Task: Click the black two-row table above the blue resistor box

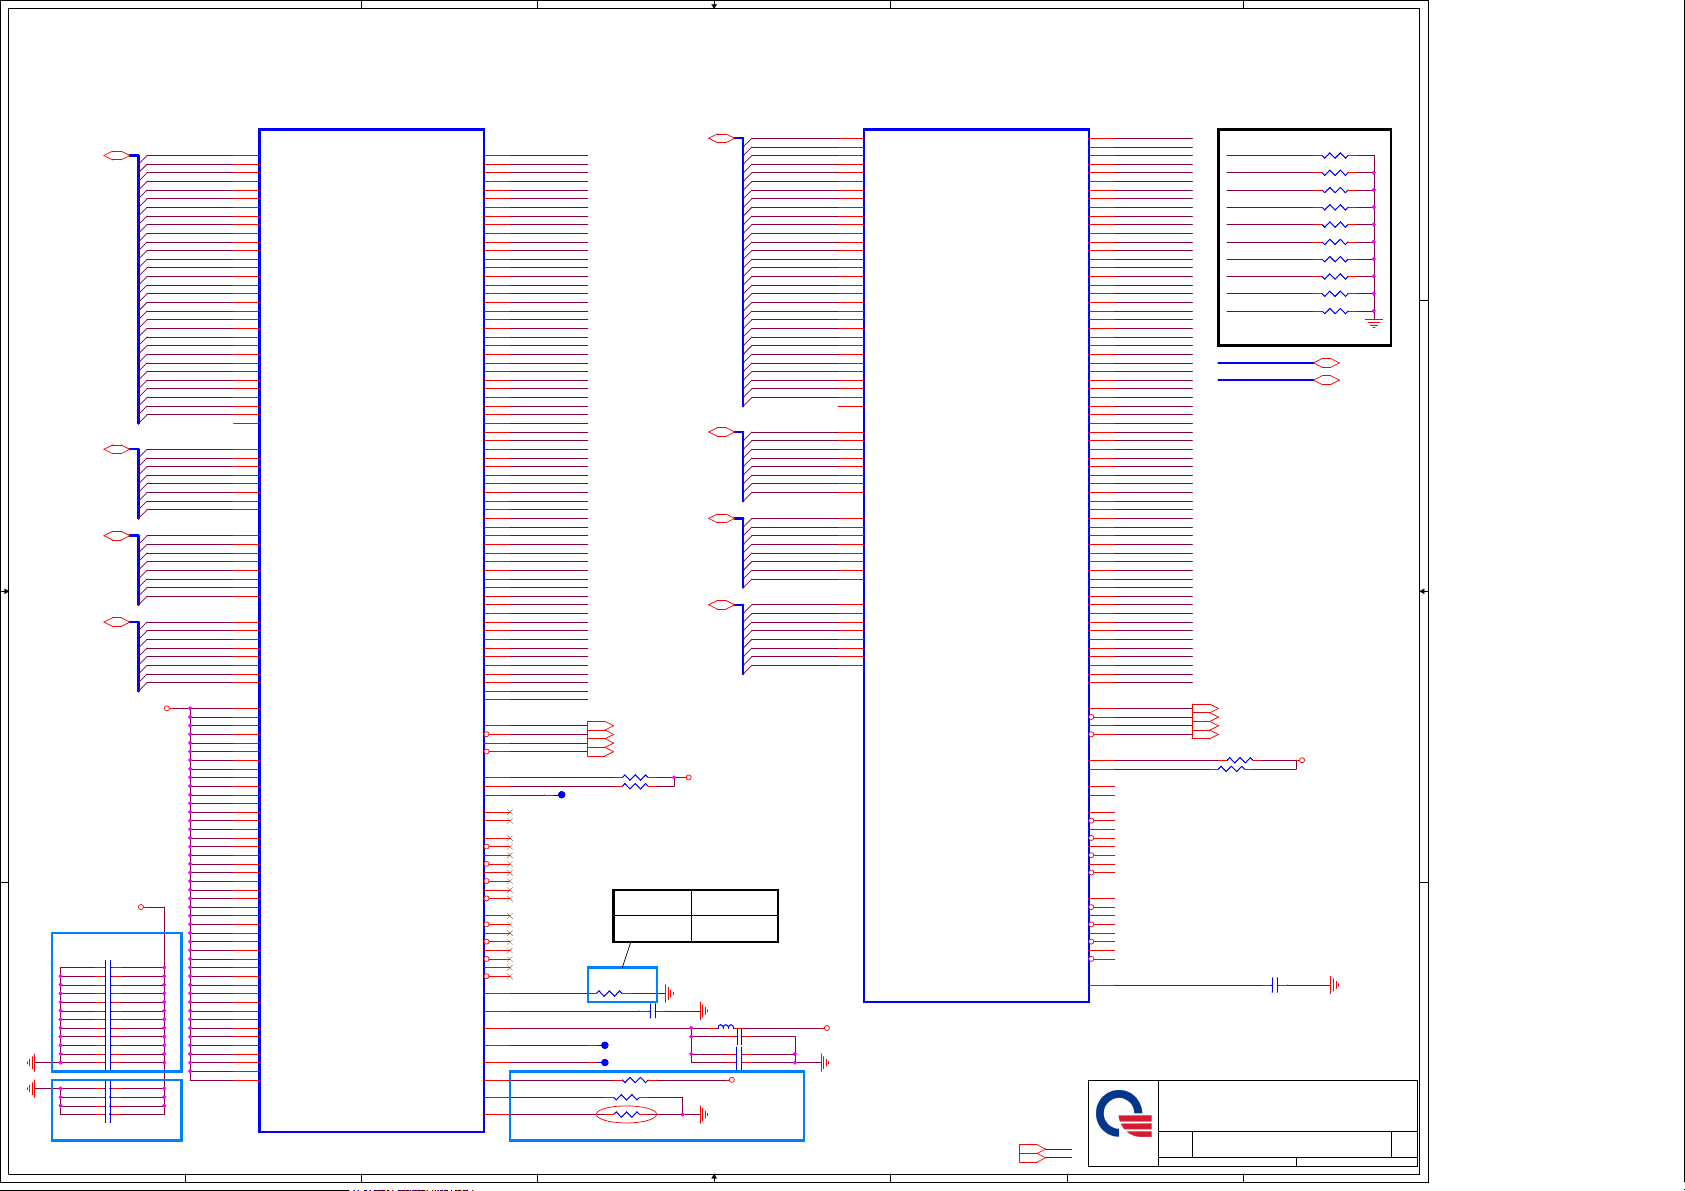Action: tap(695, 916)
